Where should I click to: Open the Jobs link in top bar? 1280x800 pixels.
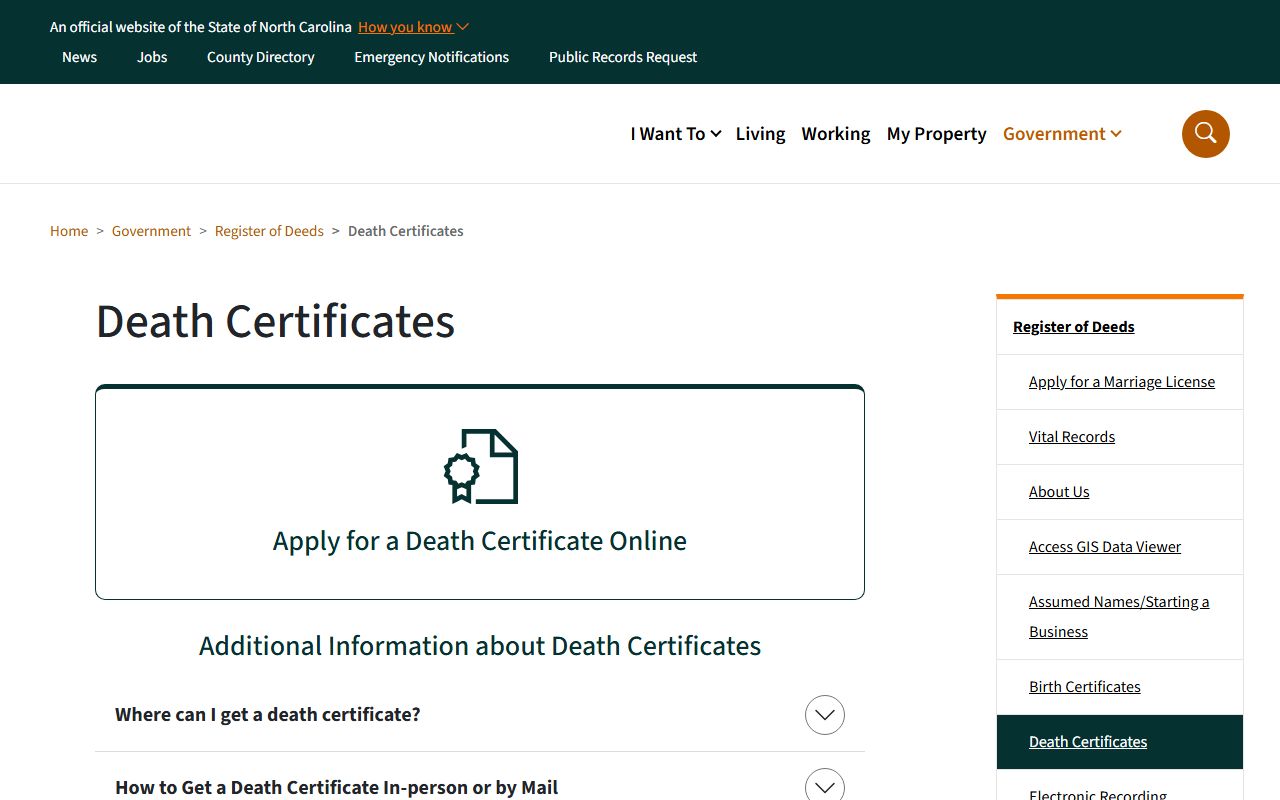coord(152,57)
